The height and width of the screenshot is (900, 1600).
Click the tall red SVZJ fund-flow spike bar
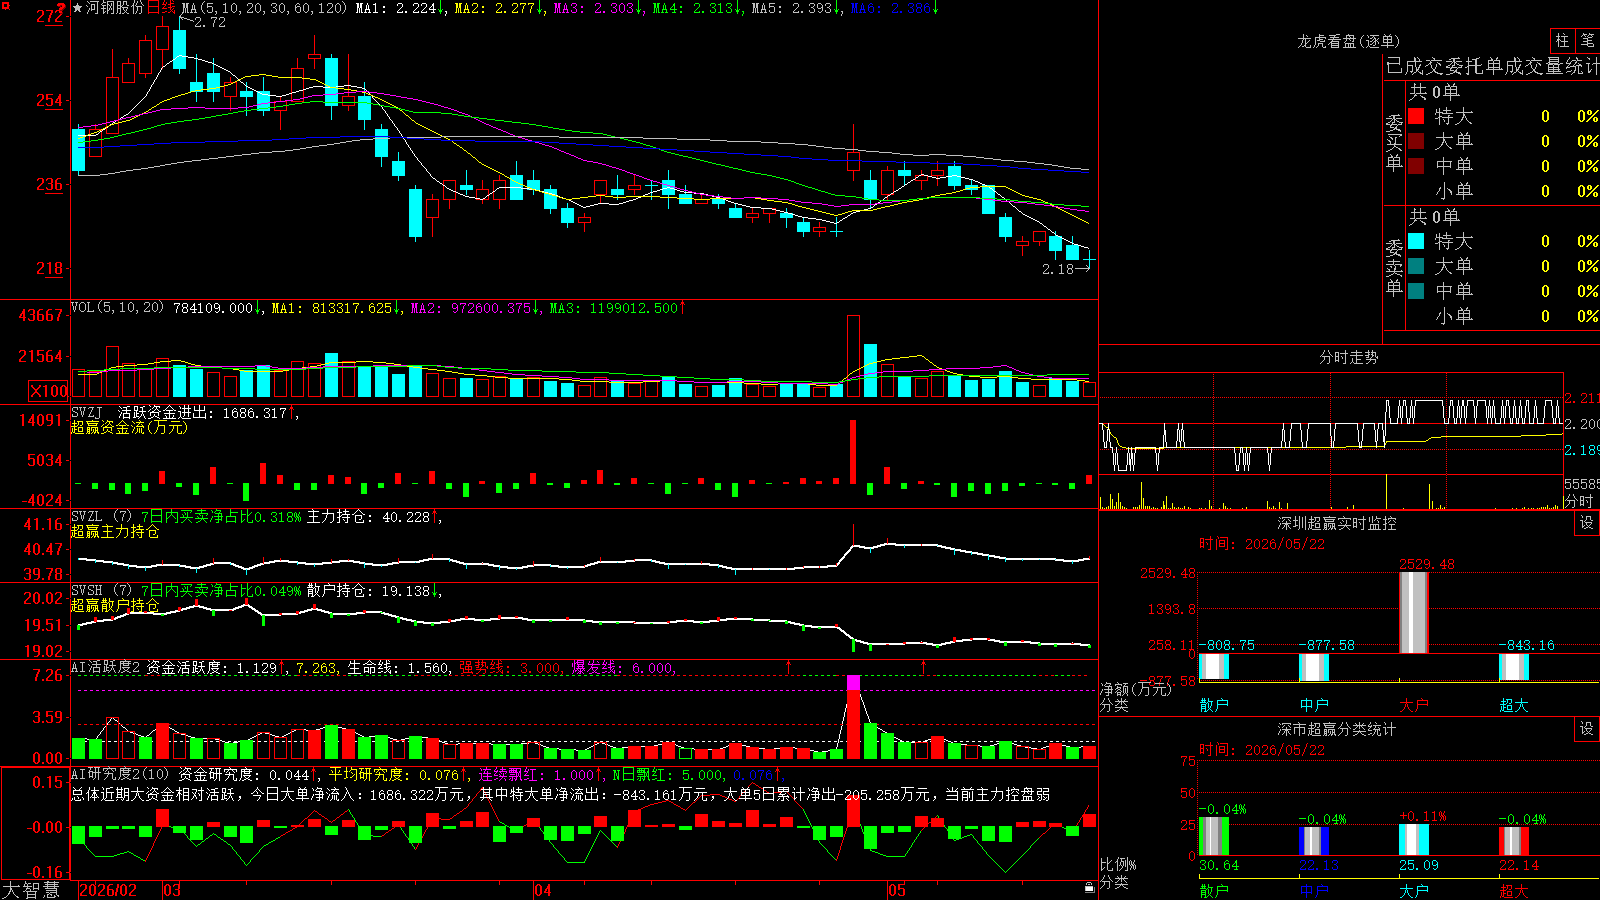(853, 452)
